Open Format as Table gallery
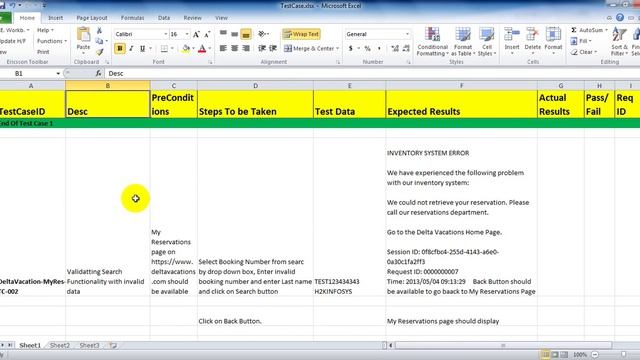640x360 pixels. click(x=463, y=42)
